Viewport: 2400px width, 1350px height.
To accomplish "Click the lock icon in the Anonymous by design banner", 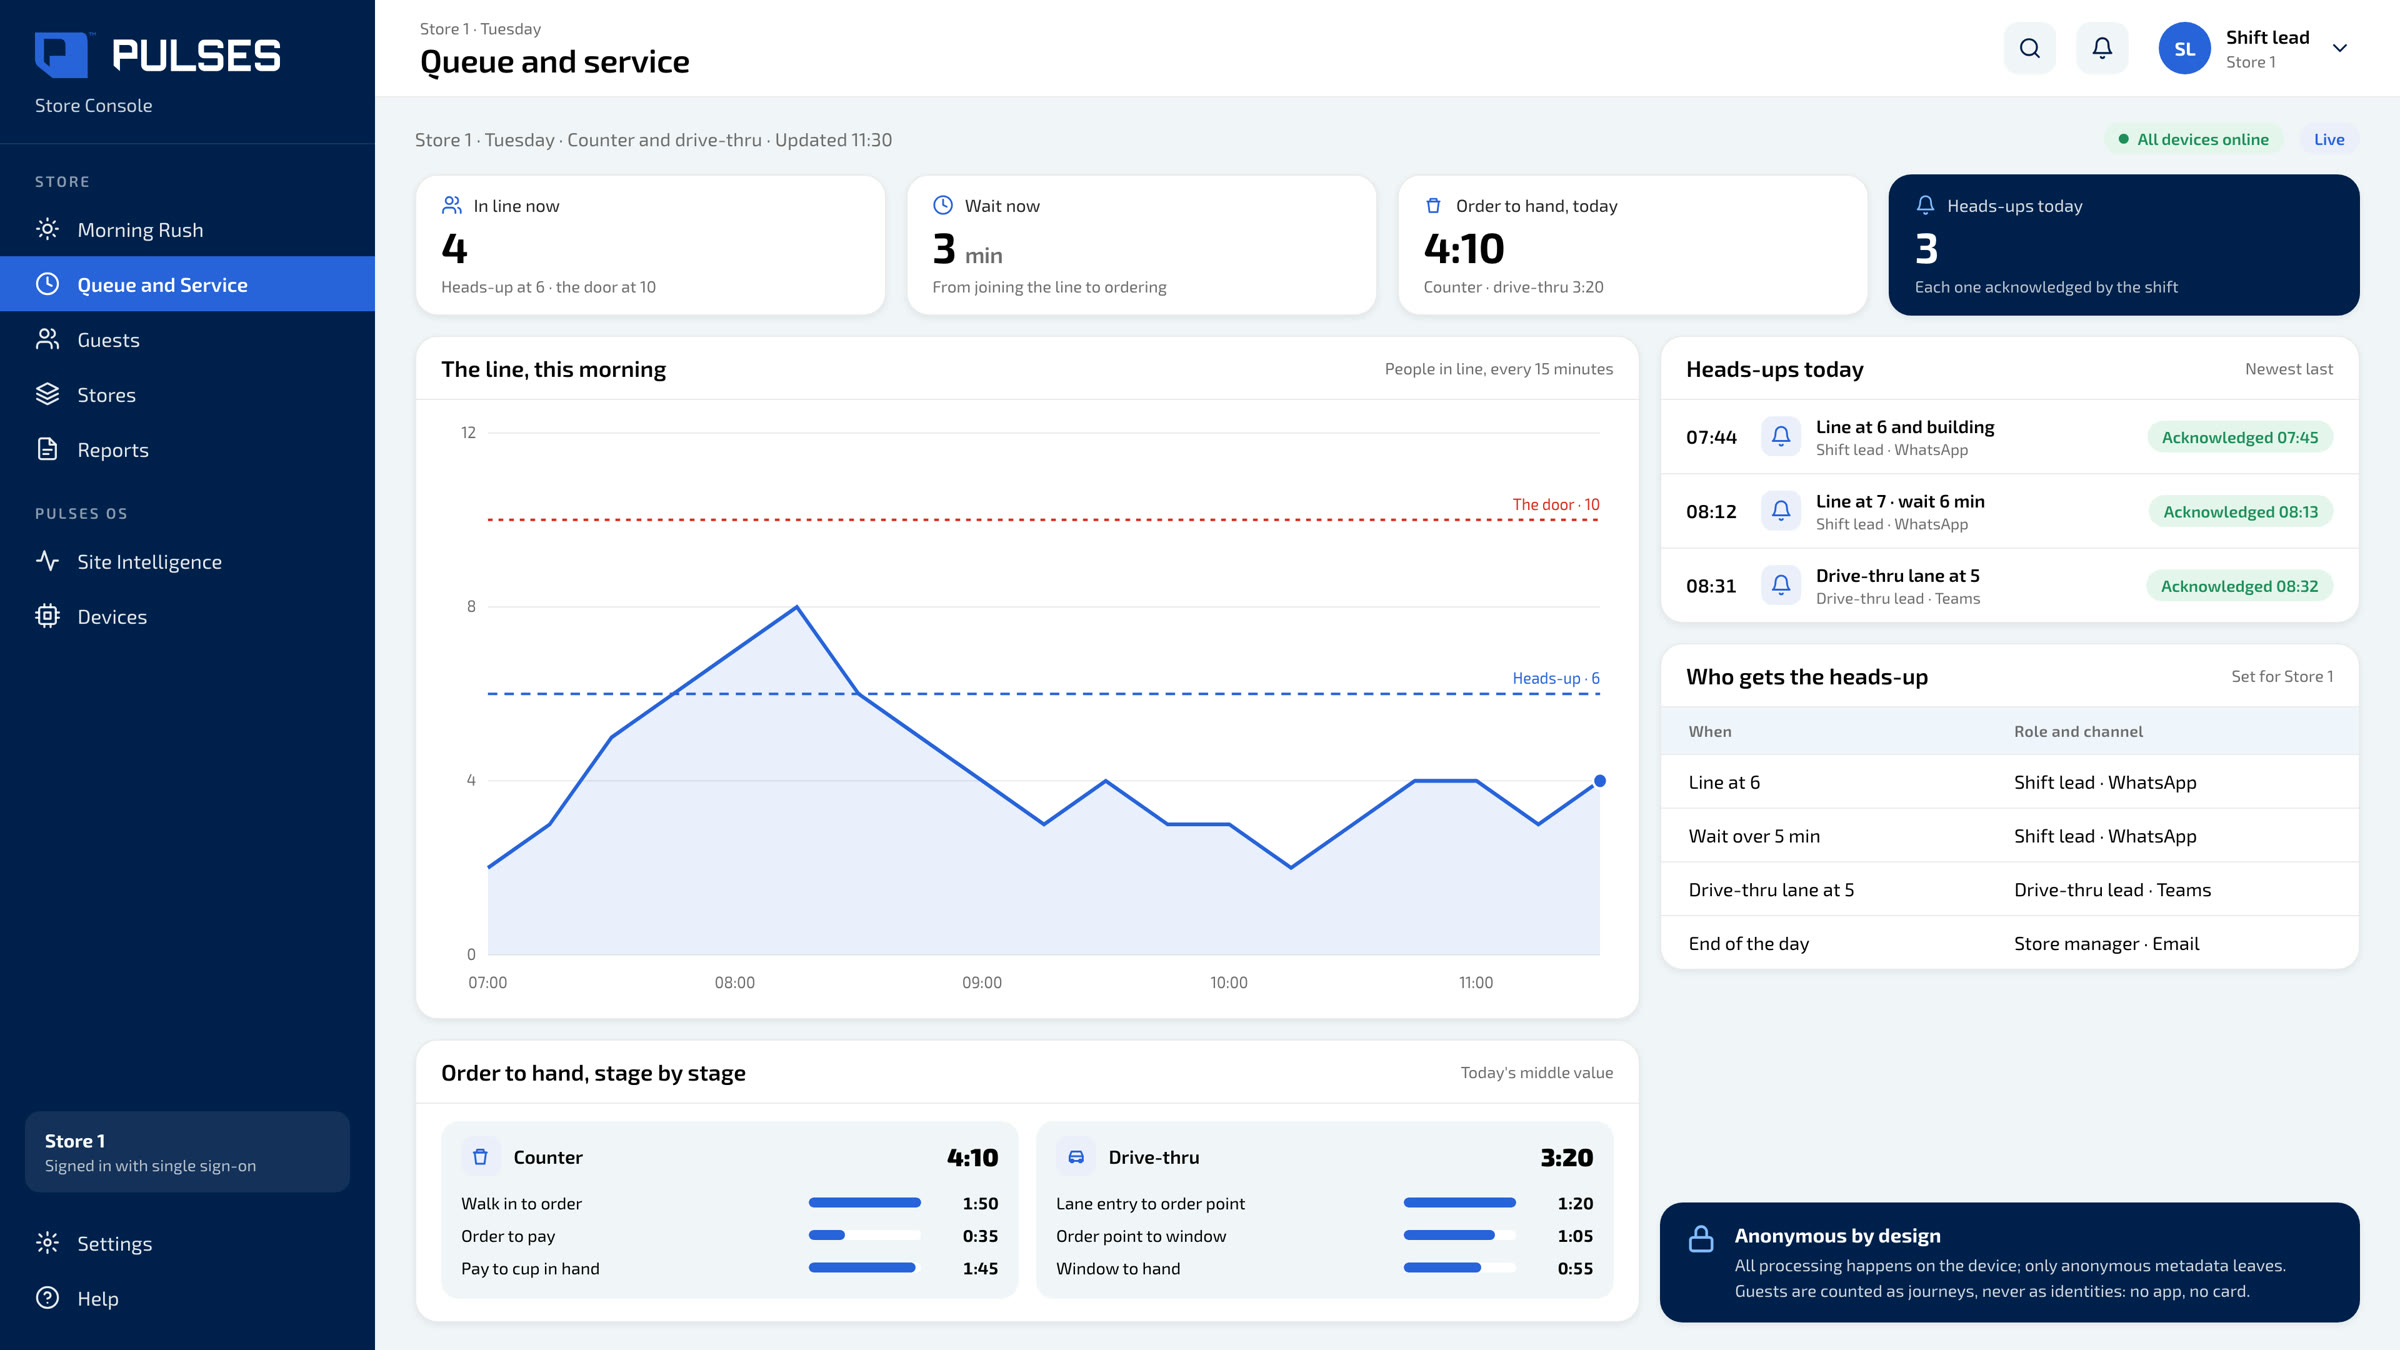I will point(1701,1239).
